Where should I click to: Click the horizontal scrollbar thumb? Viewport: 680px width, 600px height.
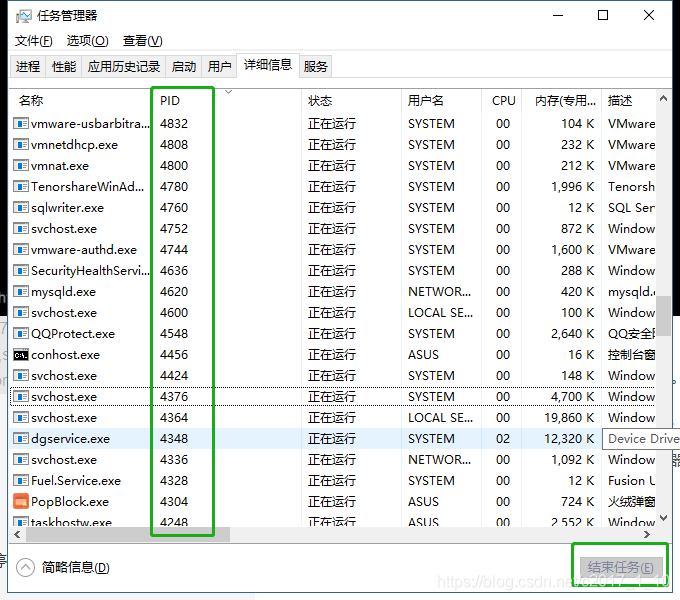tap(128, 535)
